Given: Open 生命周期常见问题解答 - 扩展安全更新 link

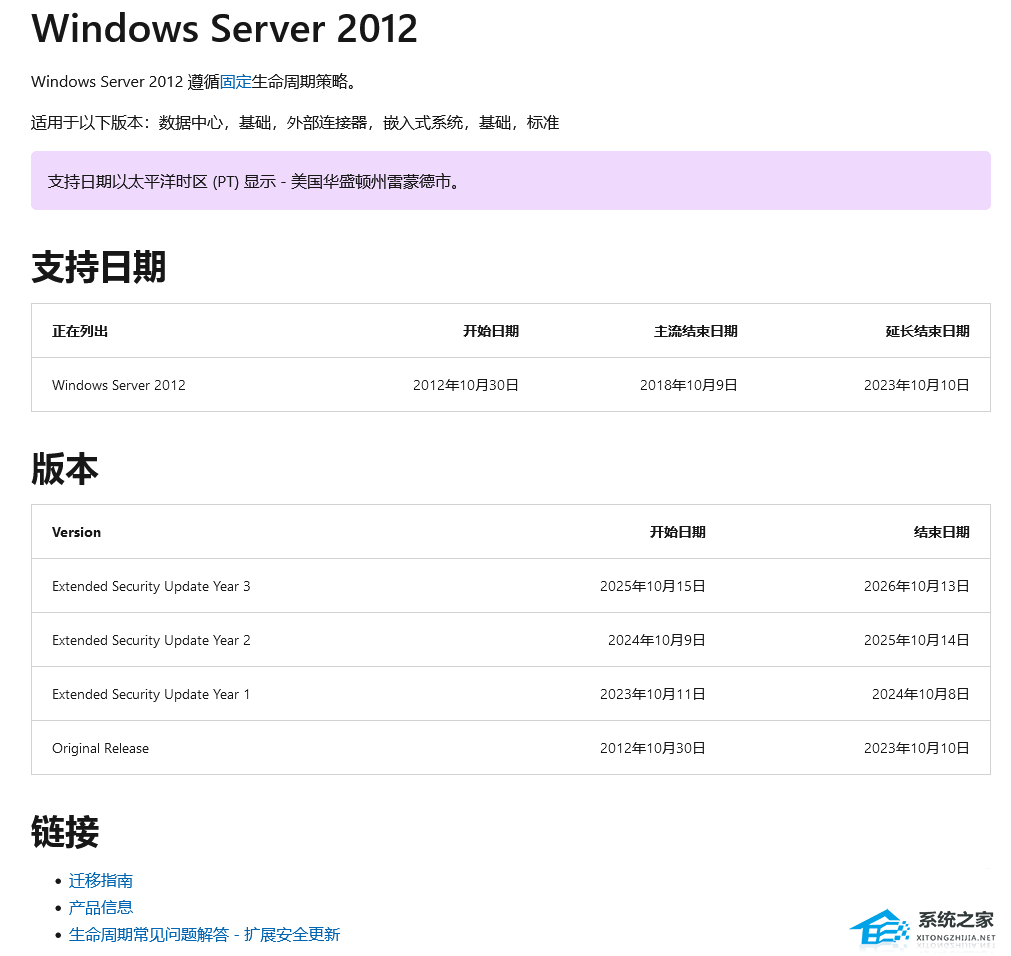Looking at the screenshot, I should [x=204, y=935].
